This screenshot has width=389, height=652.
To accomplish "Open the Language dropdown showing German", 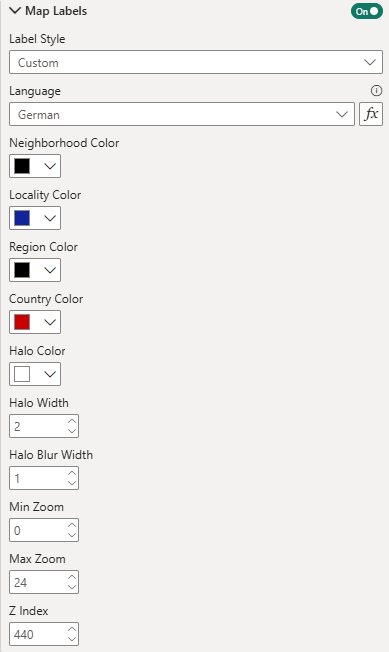I will [x=182, y=114].
